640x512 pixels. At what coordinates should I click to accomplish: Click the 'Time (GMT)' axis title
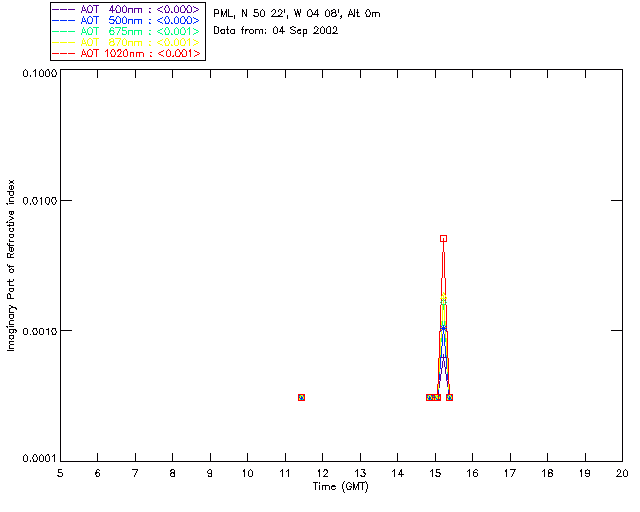coord(340,487)
